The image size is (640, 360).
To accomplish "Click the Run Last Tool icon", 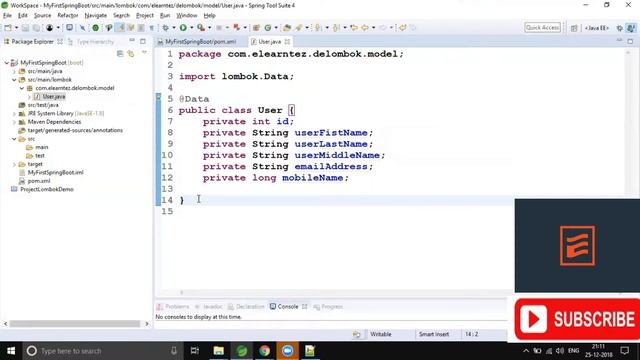I will [201, 28].
